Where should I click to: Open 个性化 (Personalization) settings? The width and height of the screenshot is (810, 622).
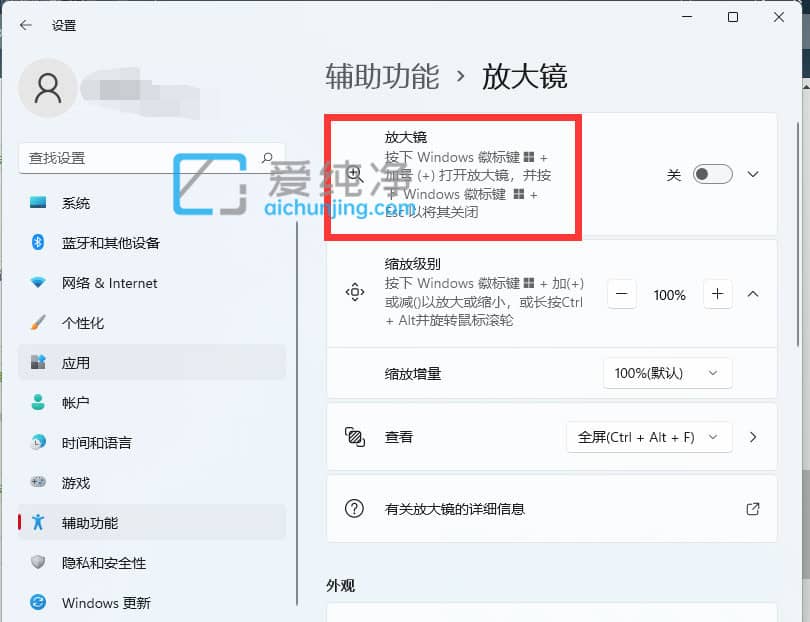tap(40, 323)
